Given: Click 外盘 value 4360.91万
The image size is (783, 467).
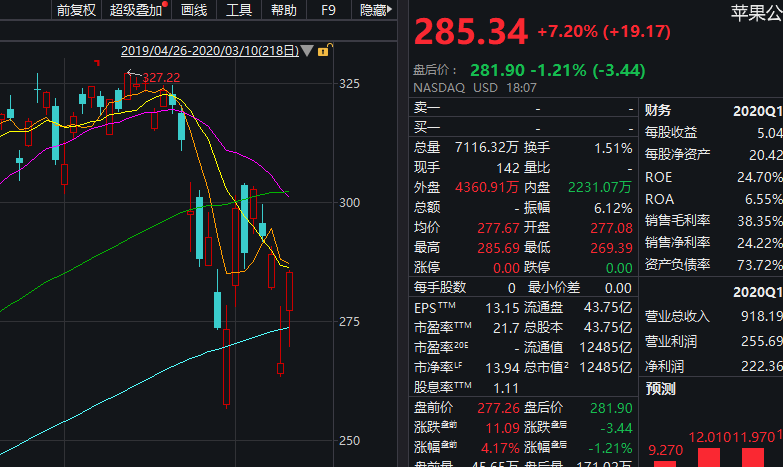Looking at the screenshot, I should [486, 187].
